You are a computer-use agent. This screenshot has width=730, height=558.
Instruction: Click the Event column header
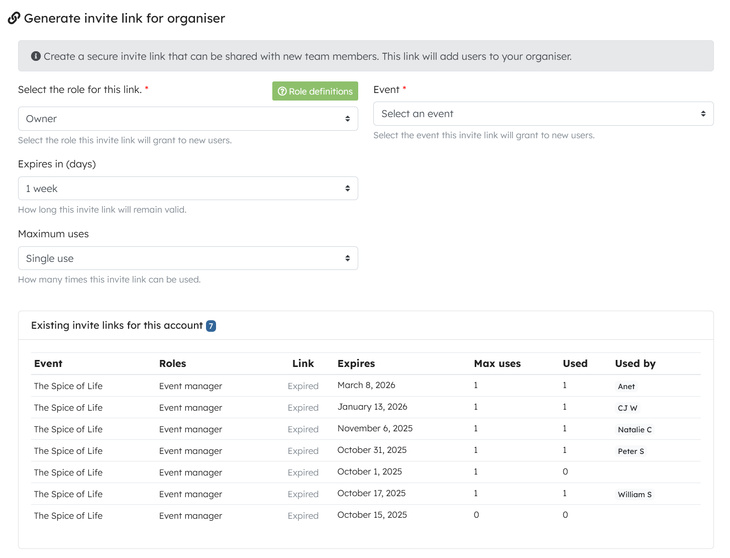[48, 363]
